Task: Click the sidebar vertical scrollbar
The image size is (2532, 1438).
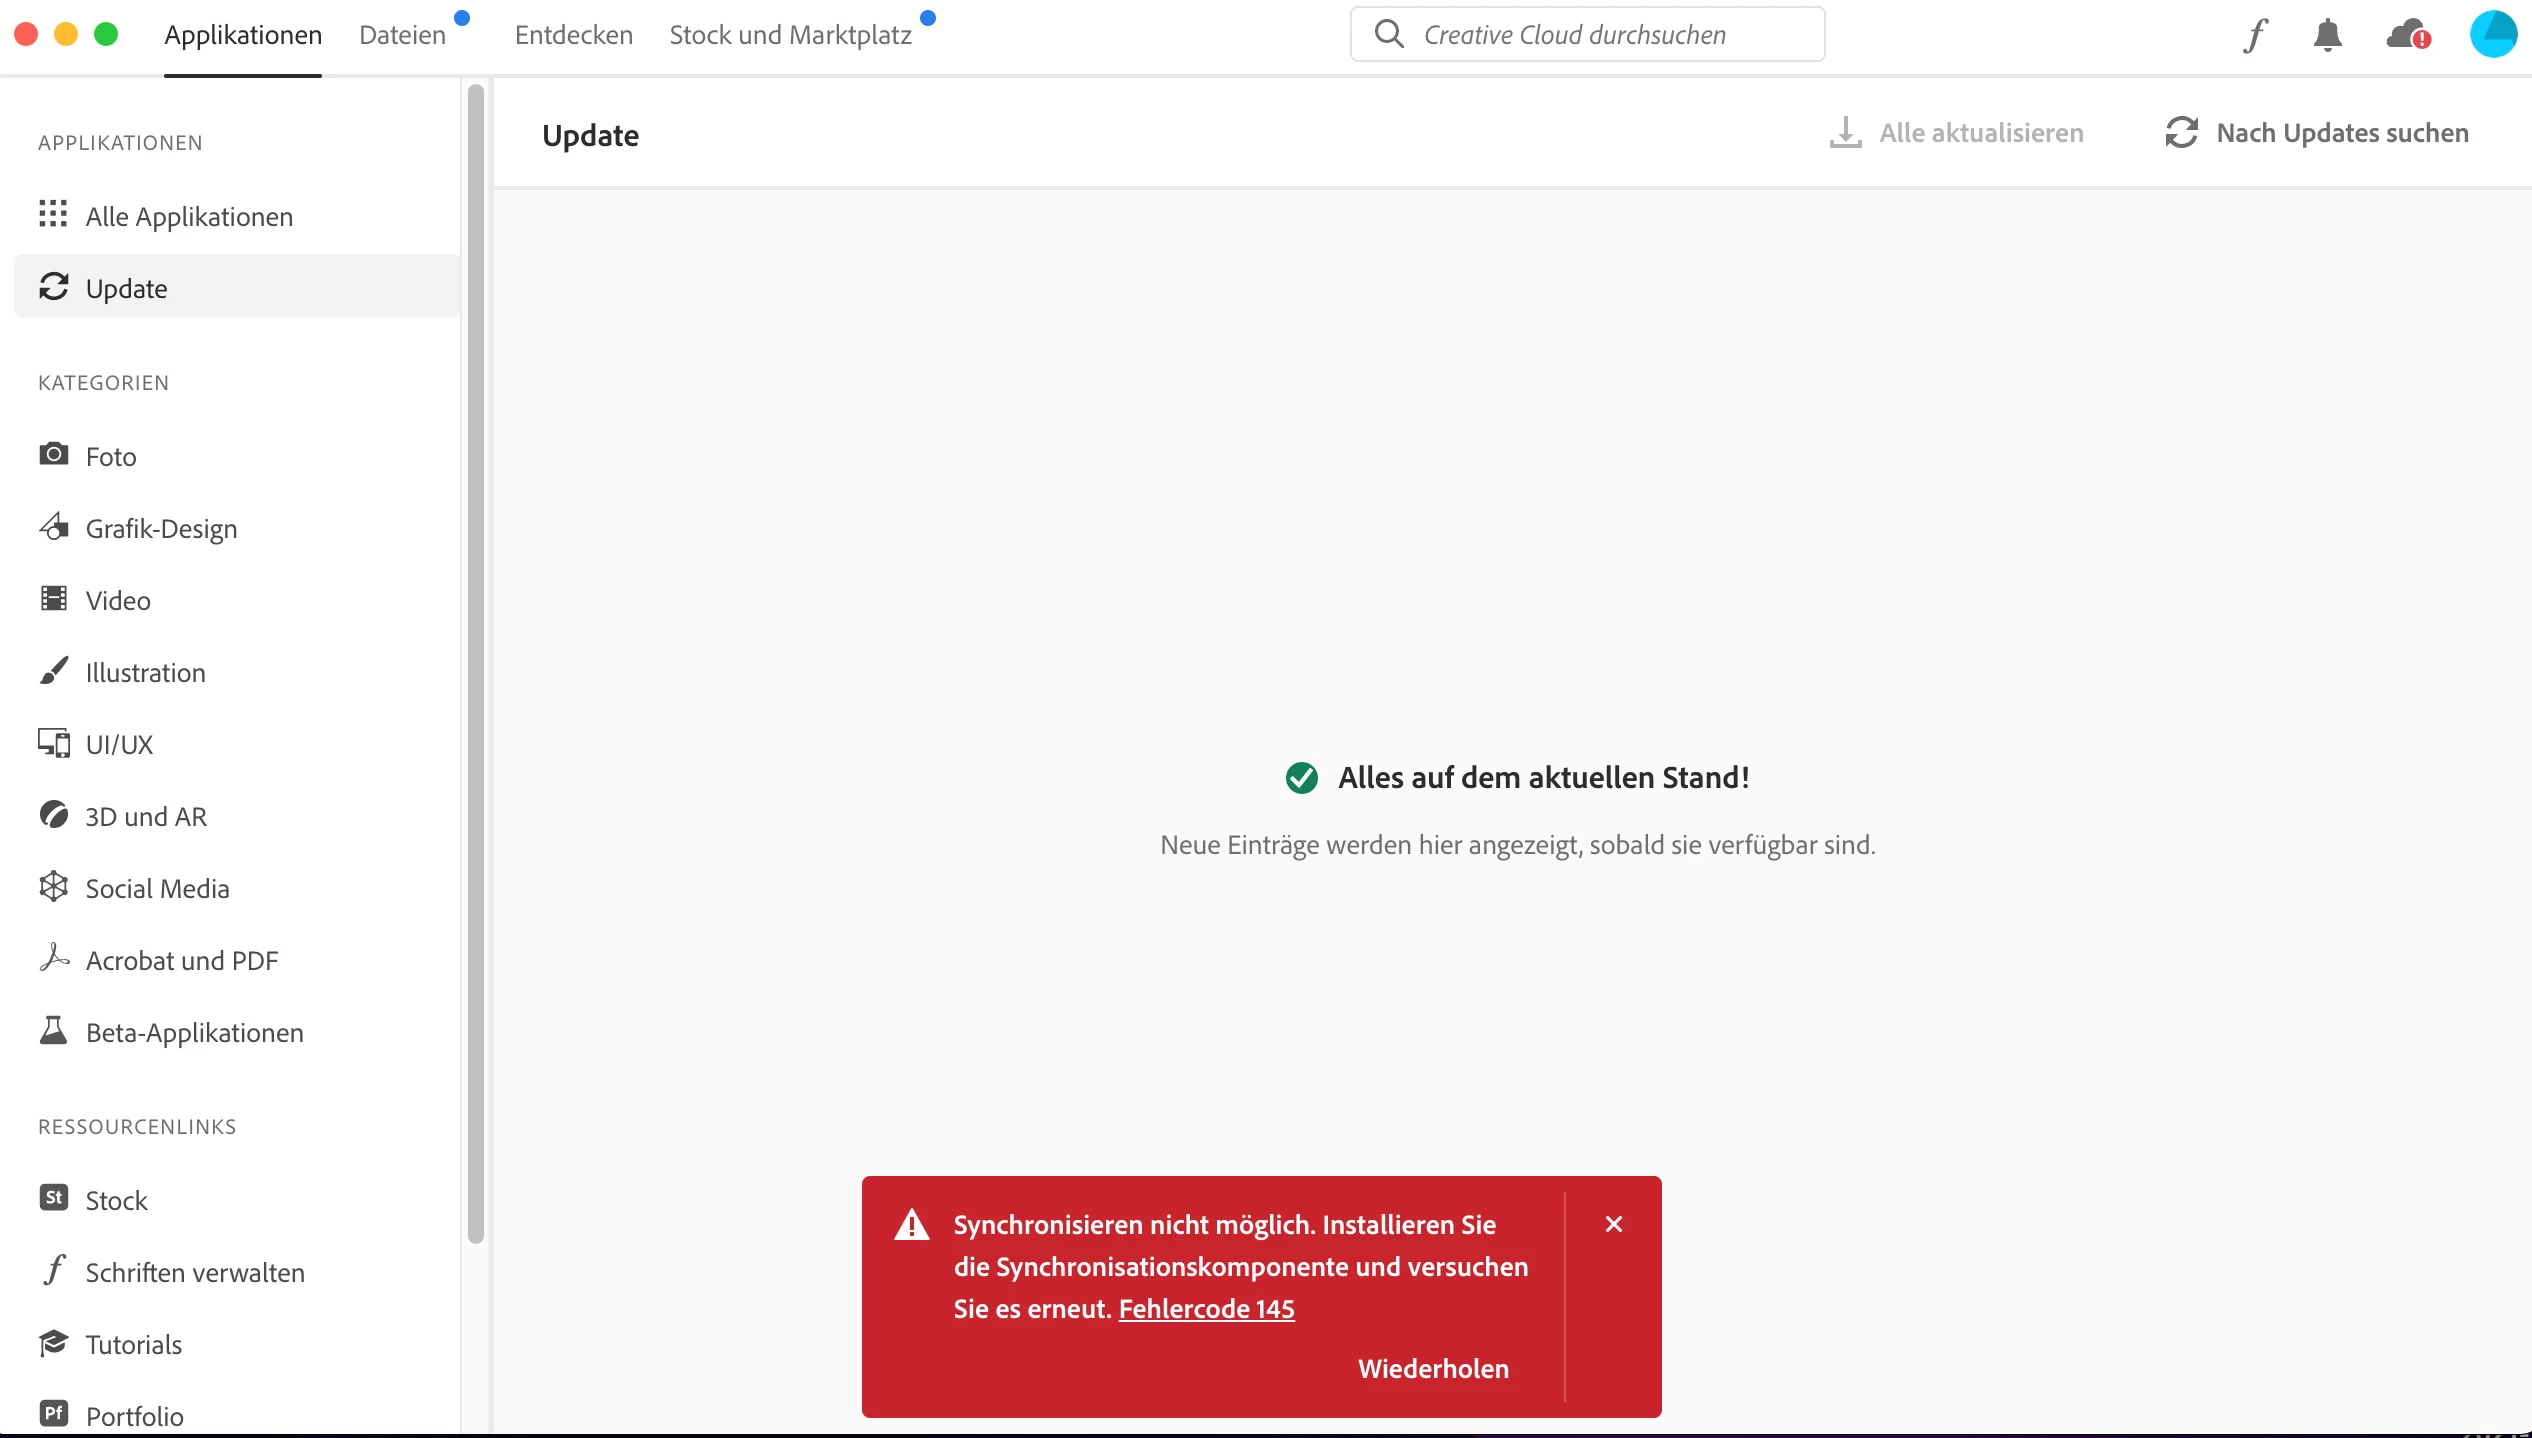Action: point(476,660)
